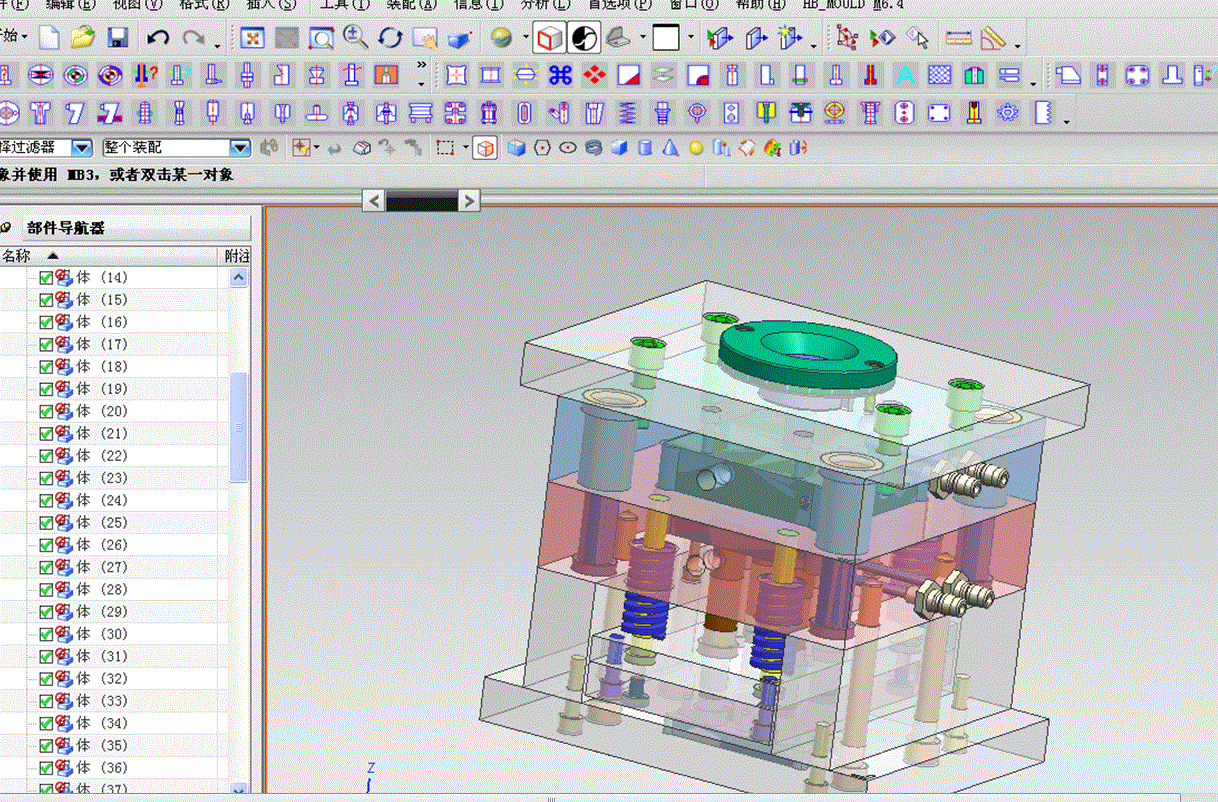Click the dark slider between the arrows

point(421,202)
